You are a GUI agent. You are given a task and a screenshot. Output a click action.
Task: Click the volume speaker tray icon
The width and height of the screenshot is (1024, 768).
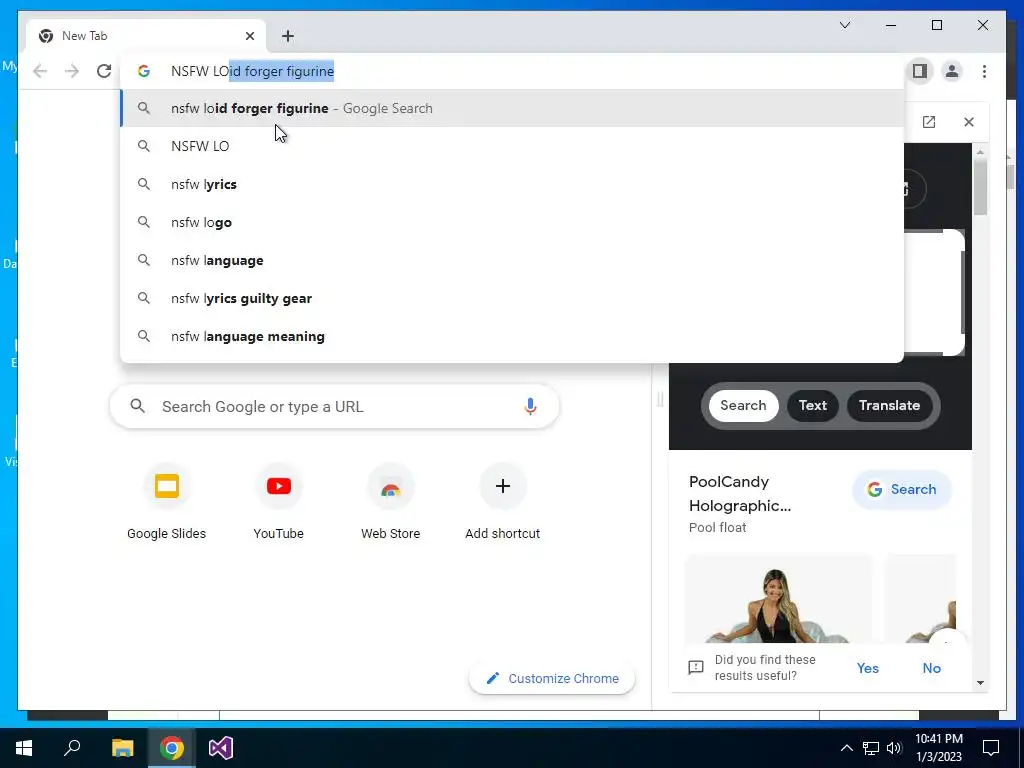[x=894, y=748]
